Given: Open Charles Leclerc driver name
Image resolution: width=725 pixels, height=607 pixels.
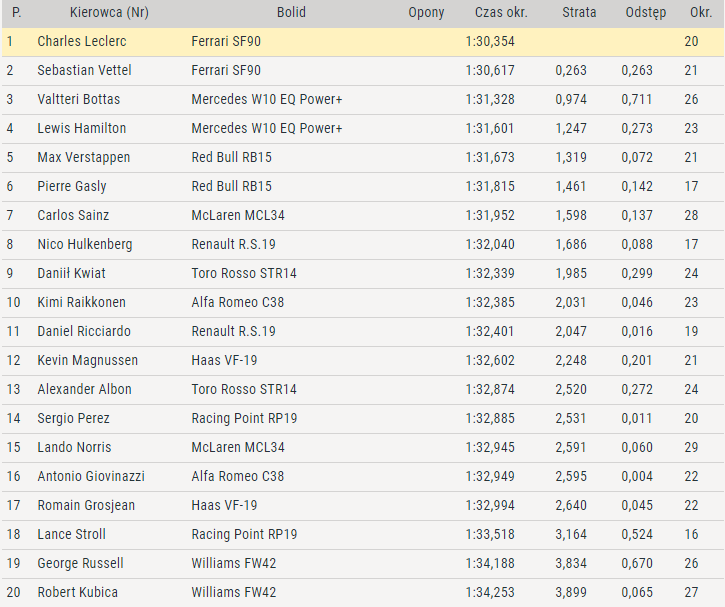Looking at the screenshot, I should 82,41.
